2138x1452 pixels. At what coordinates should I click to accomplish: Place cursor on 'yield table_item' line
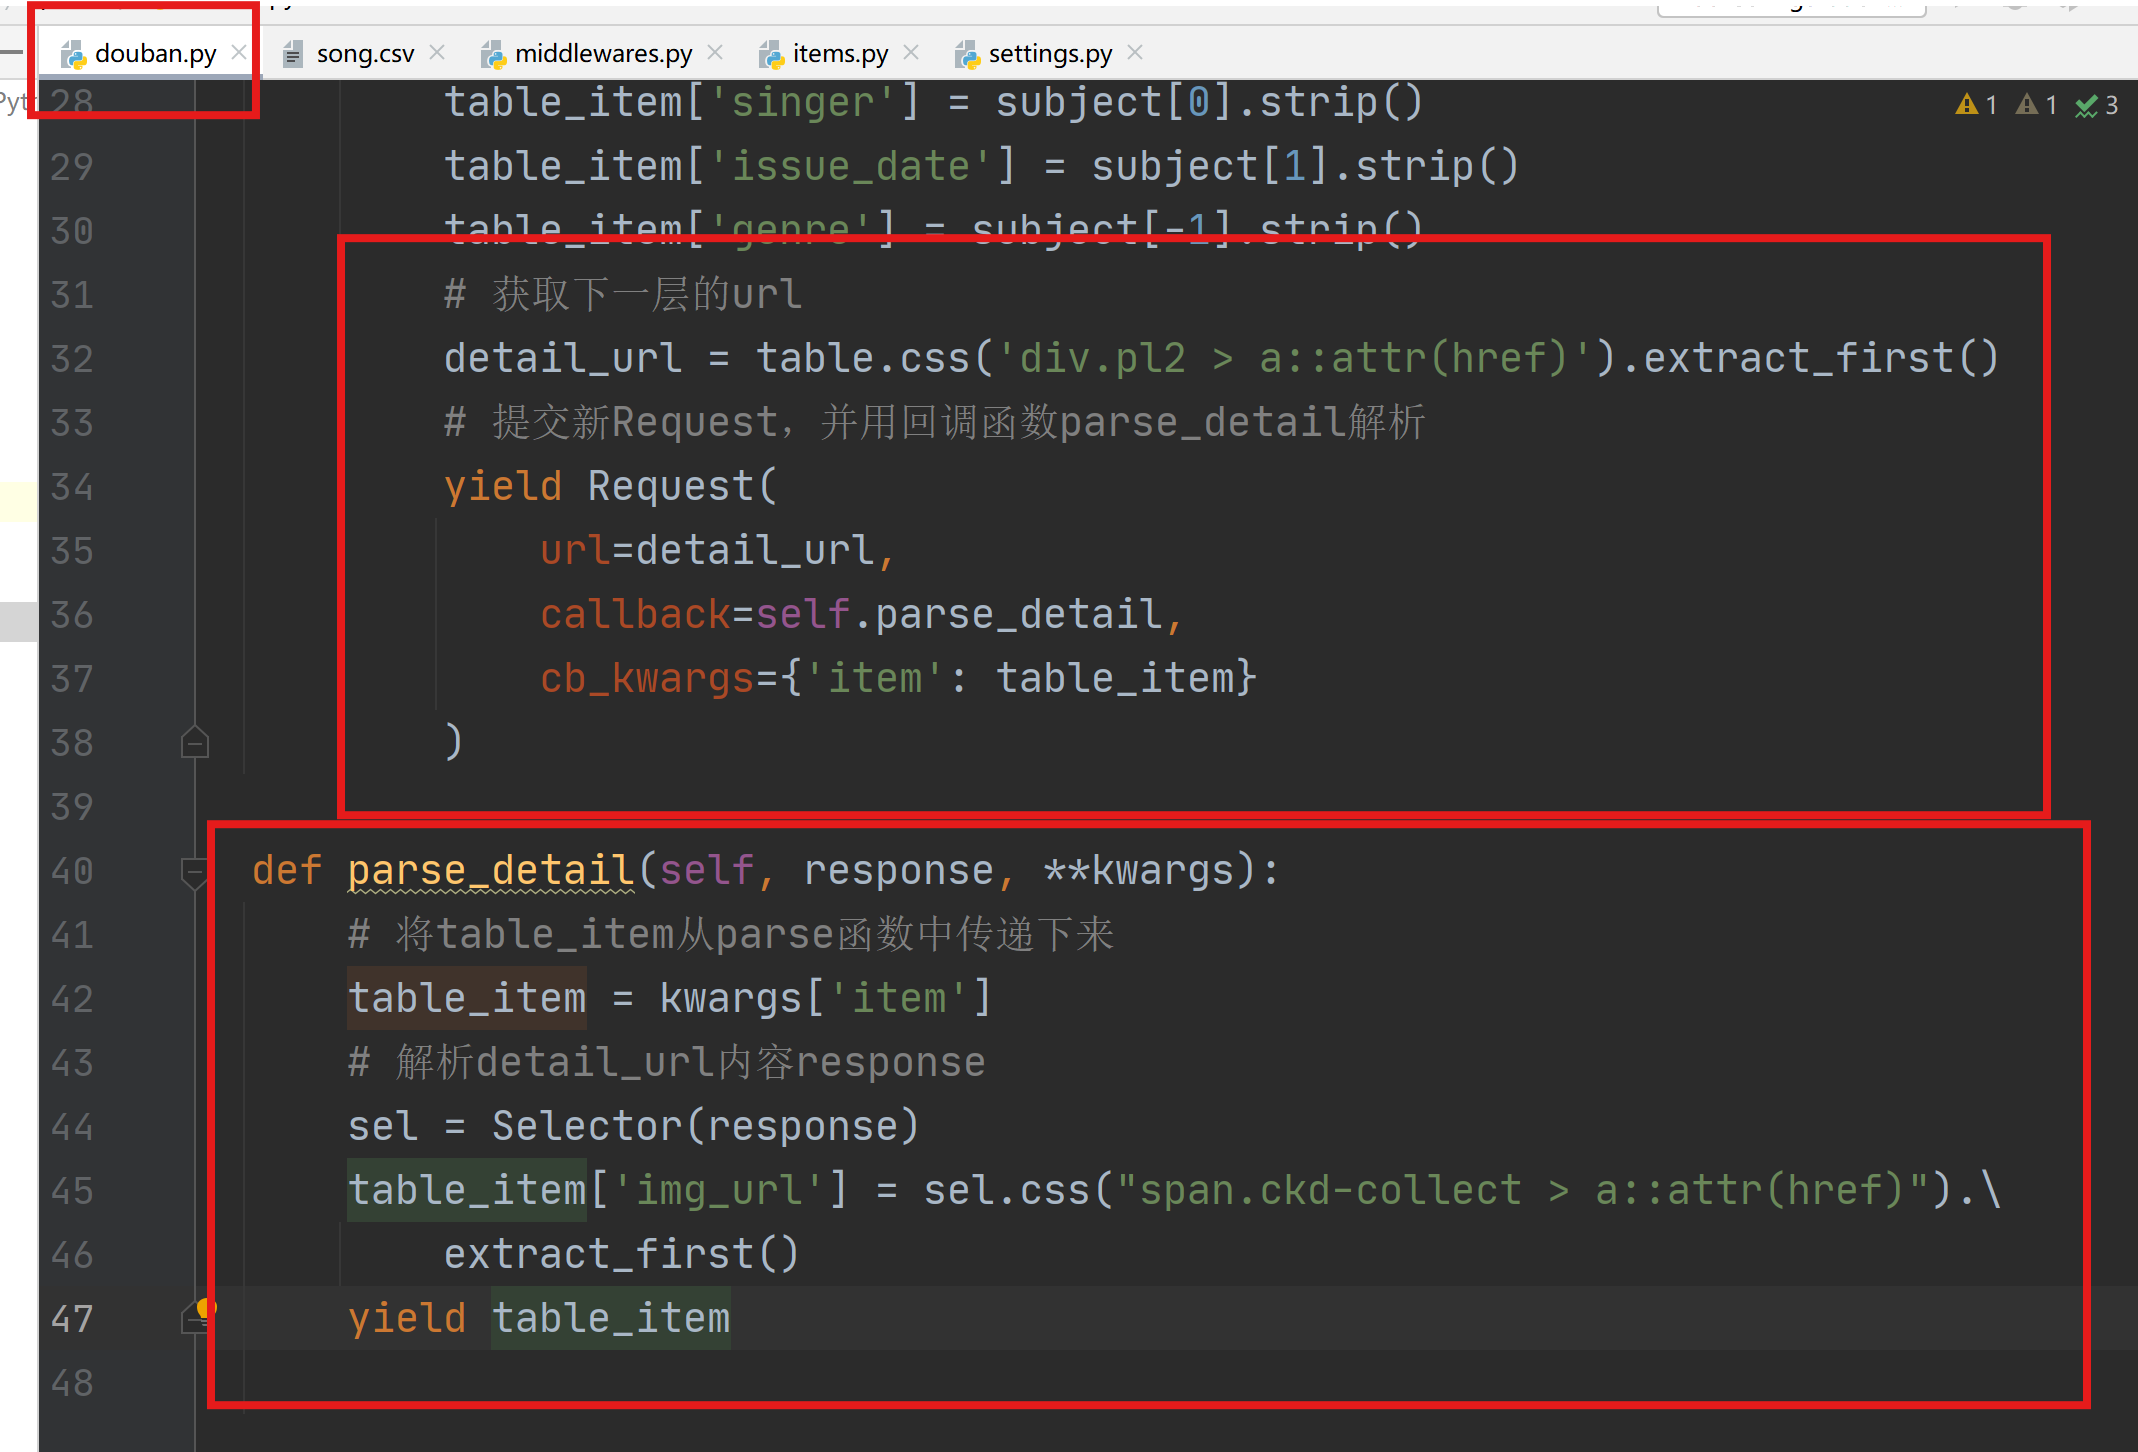pos(610,1318)
